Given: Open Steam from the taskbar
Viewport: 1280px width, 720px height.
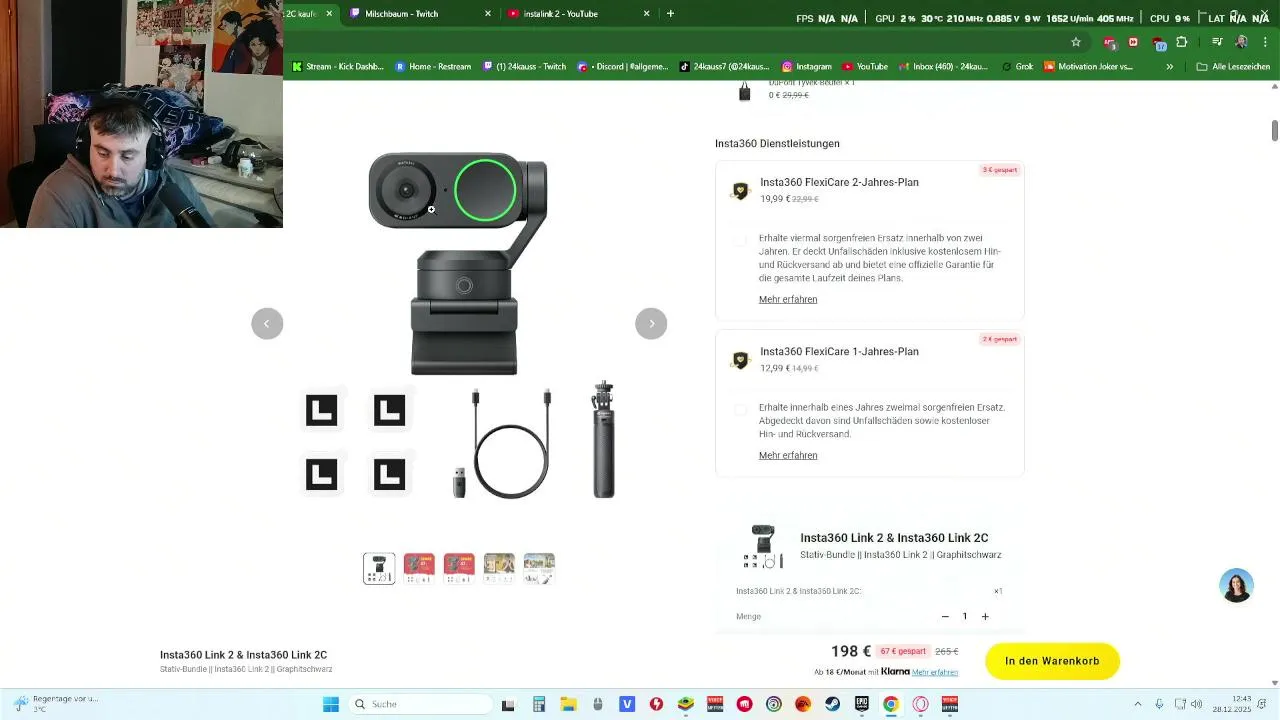Looking at the screenshot, I should (x=832, y=704).
